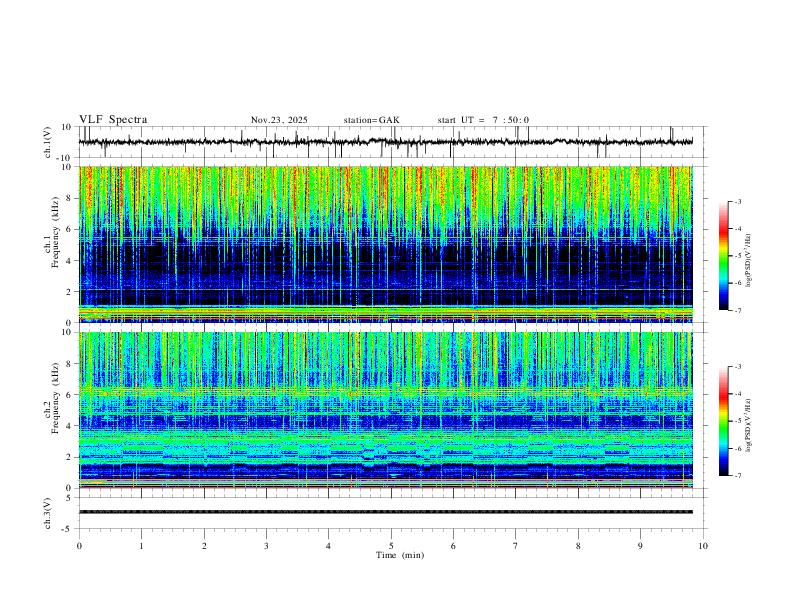Click the upper color bar's "log(PSD)" unit label
This screenshot has height=612, width=792.
point(749,261)
